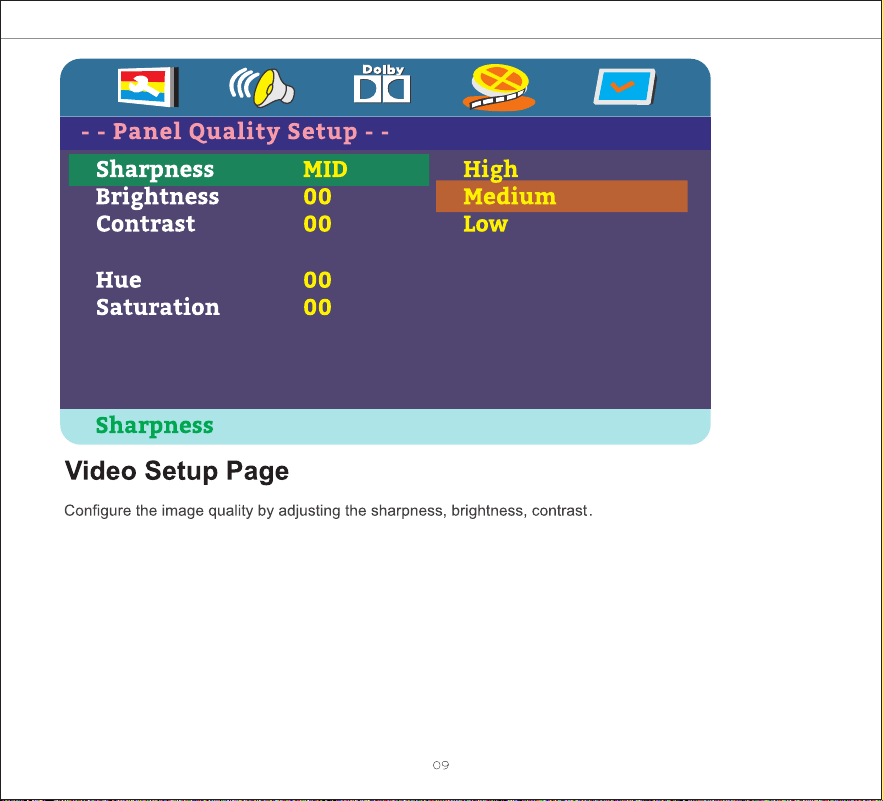Click the Hue 00 value
Image resolution: width=883 pixels, height=801 pixels.
(x=317, y=280)
